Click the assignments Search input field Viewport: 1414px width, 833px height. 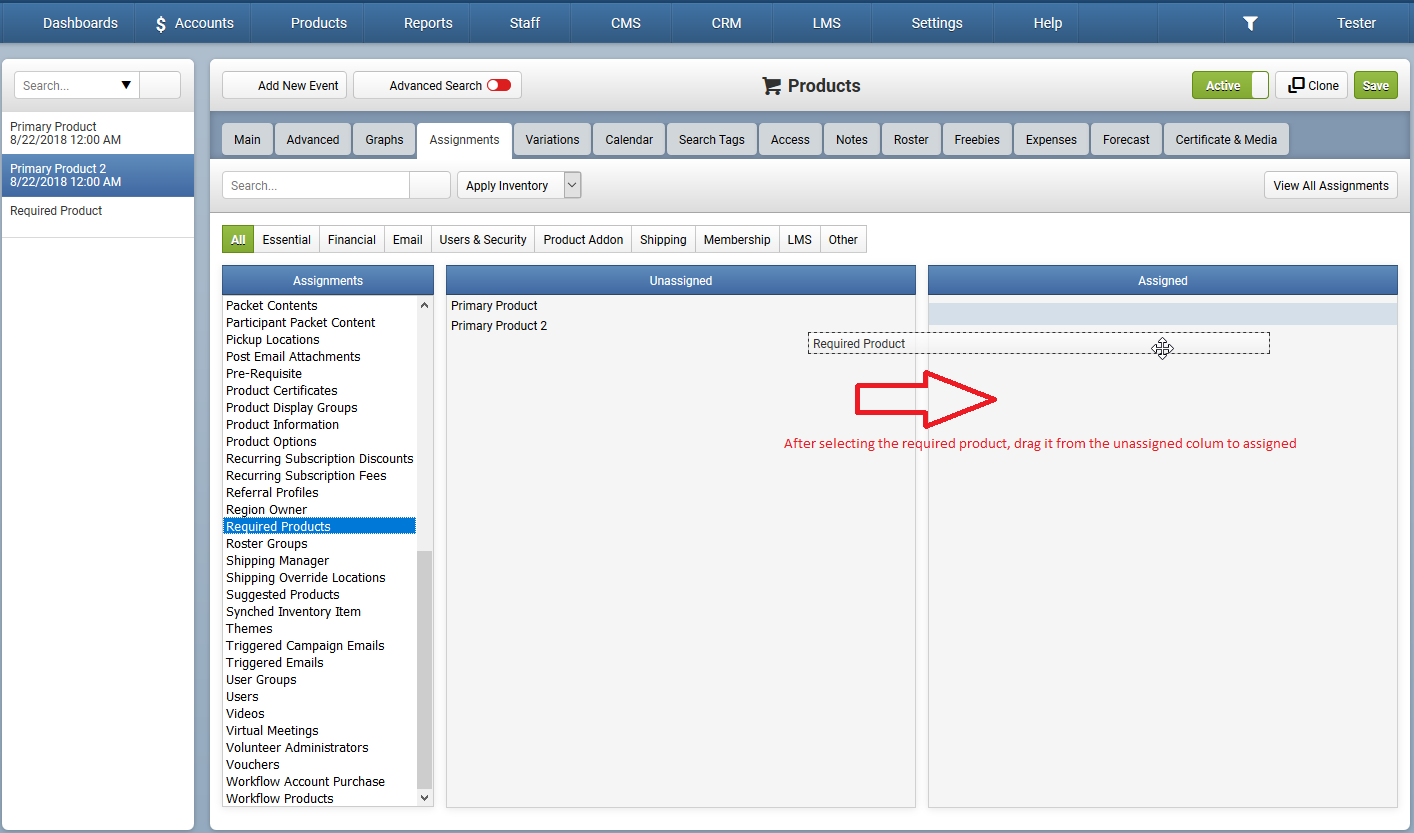coord(316,185)
